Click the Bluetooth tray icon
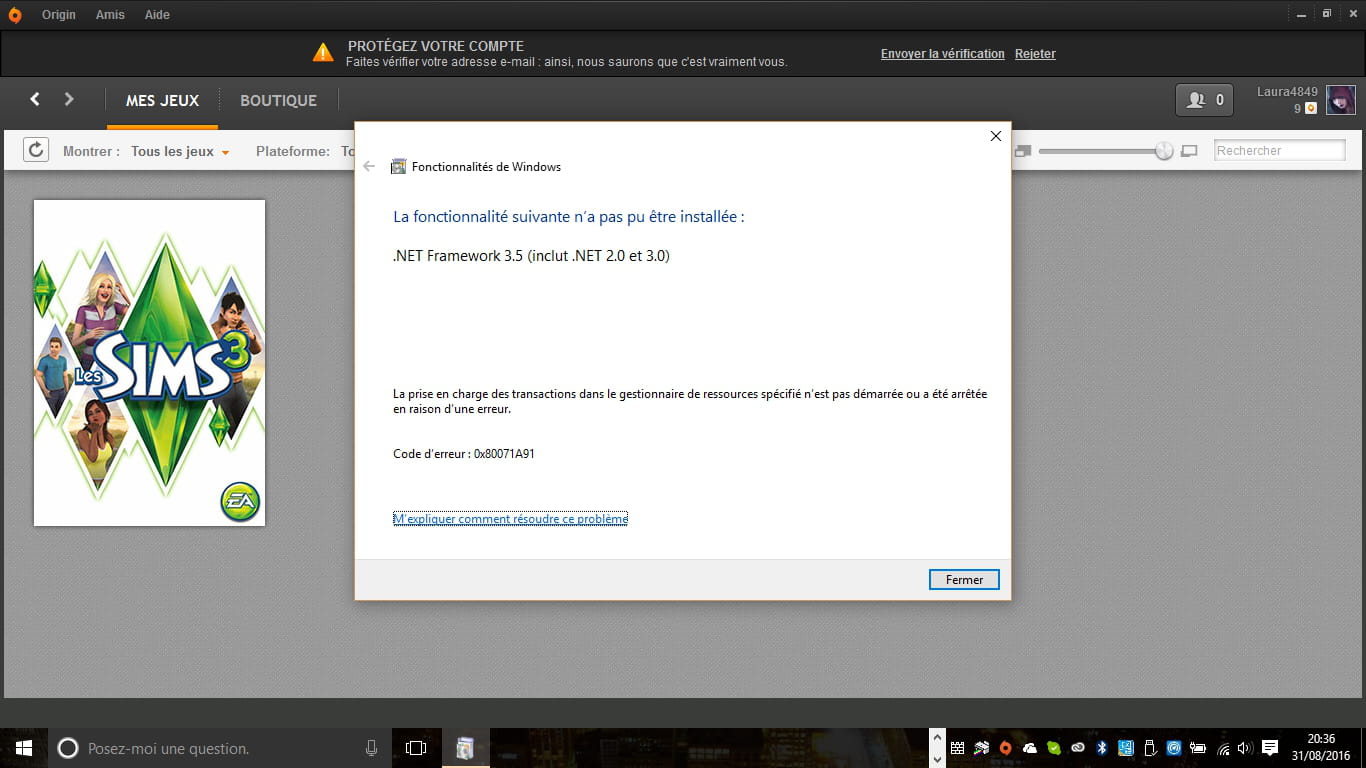This screenshot has height=768, width=1366. click(x=1101, y=748)
